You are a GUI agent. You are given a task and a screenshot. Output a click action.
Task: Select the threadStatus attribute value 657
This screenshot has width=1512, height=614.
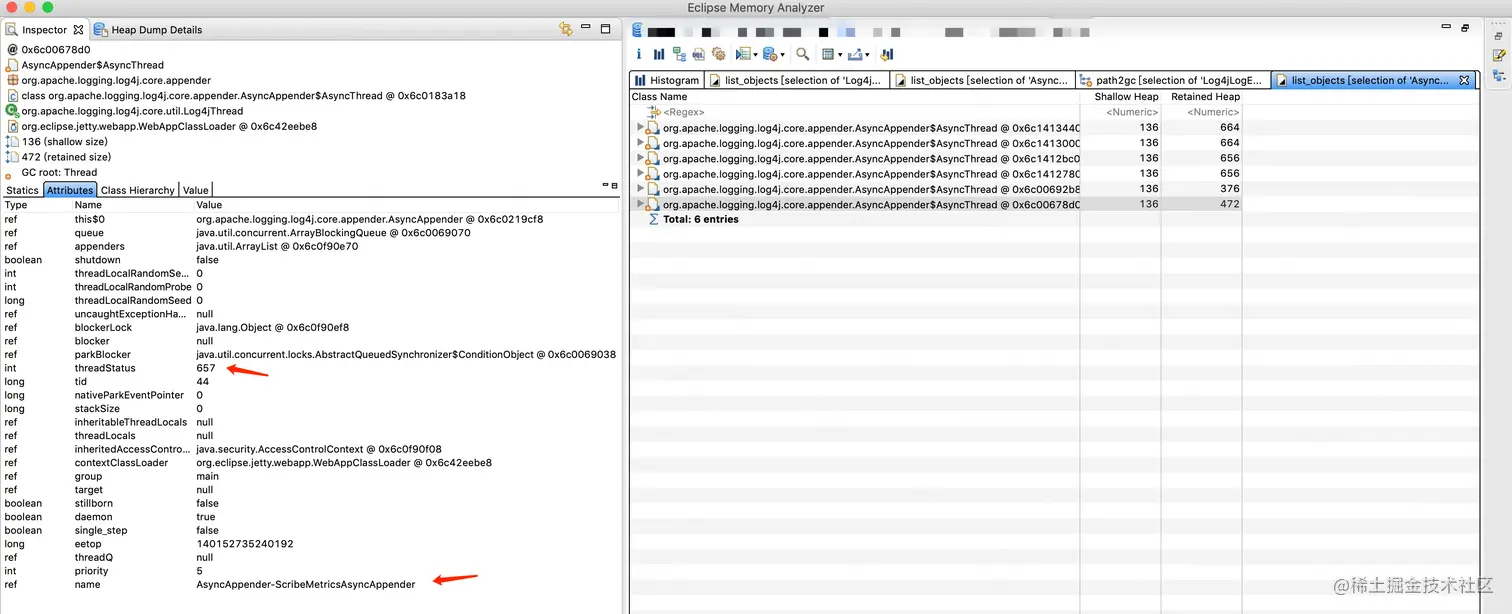(x=205, y=368)
